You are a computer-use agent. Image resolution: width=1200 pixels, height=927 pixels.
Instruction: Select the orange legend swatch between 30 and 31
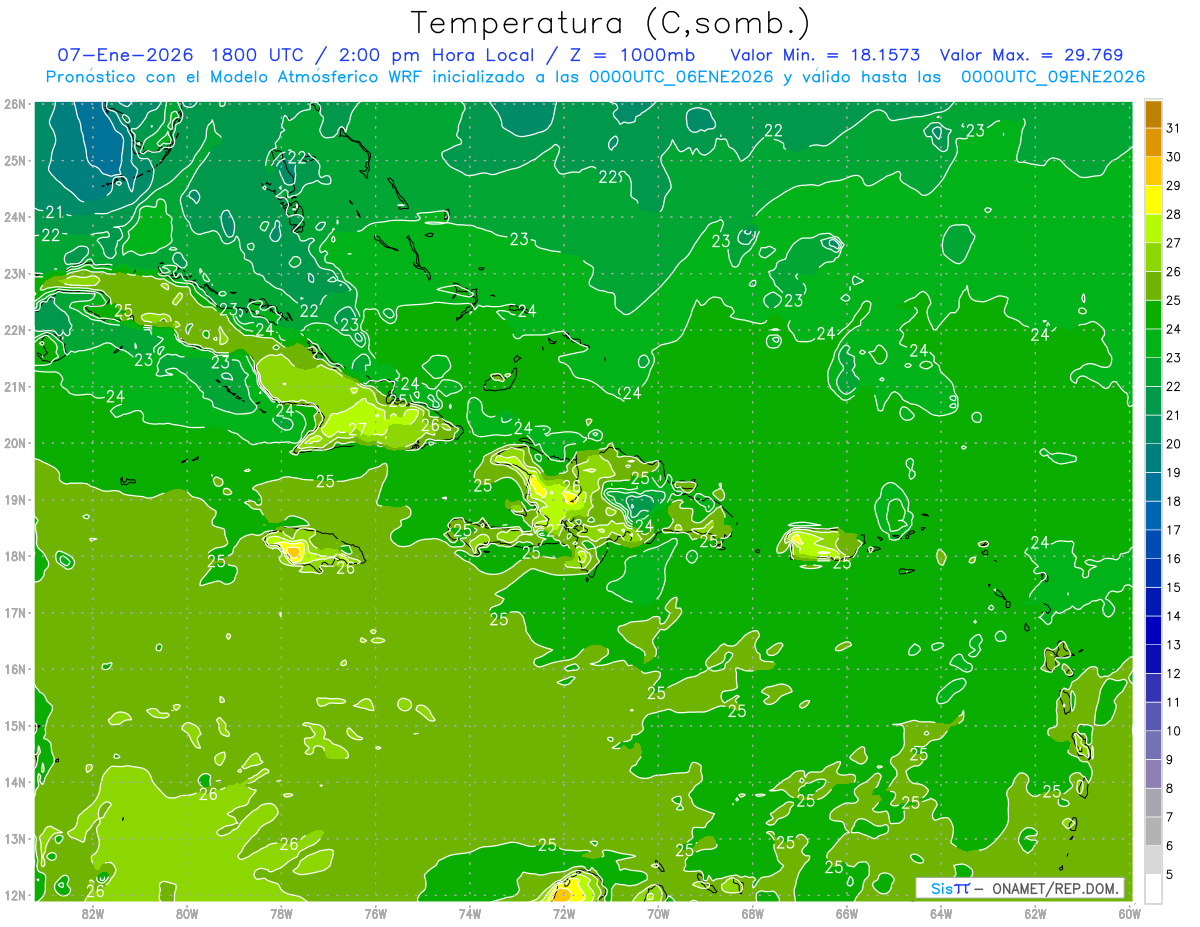[1153, 142]
